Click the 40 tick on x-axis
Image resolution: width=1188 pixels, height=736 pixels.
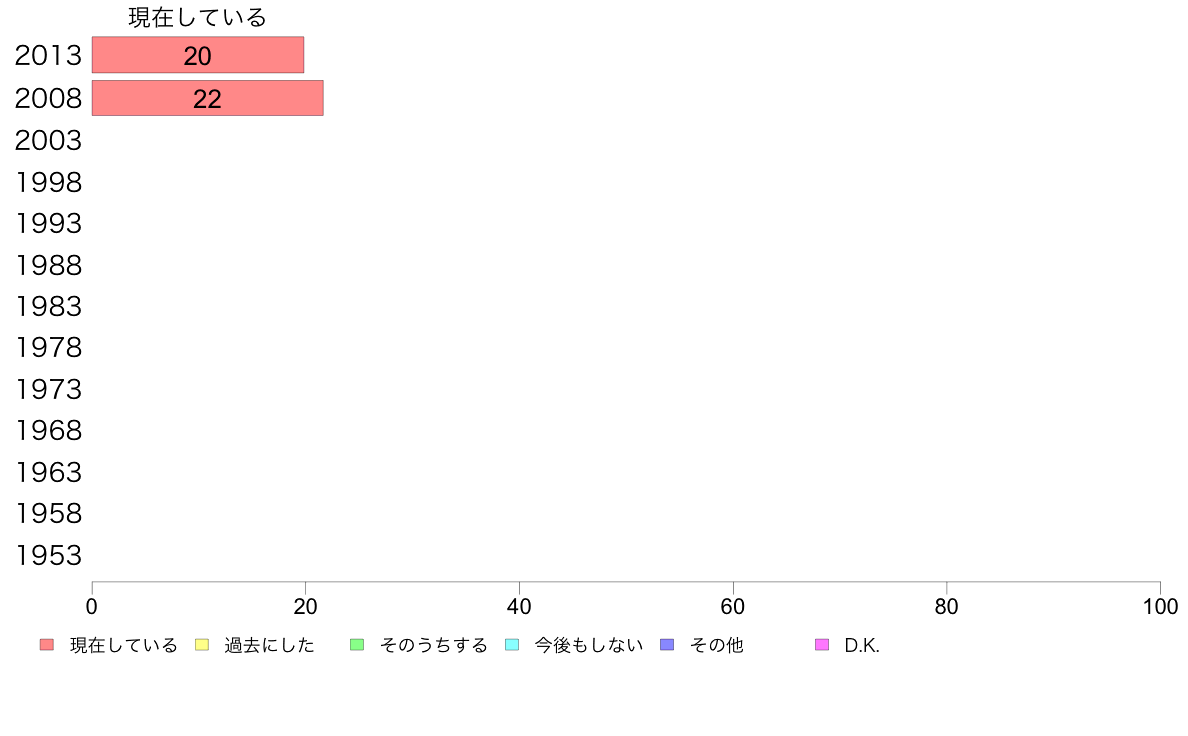519,606
